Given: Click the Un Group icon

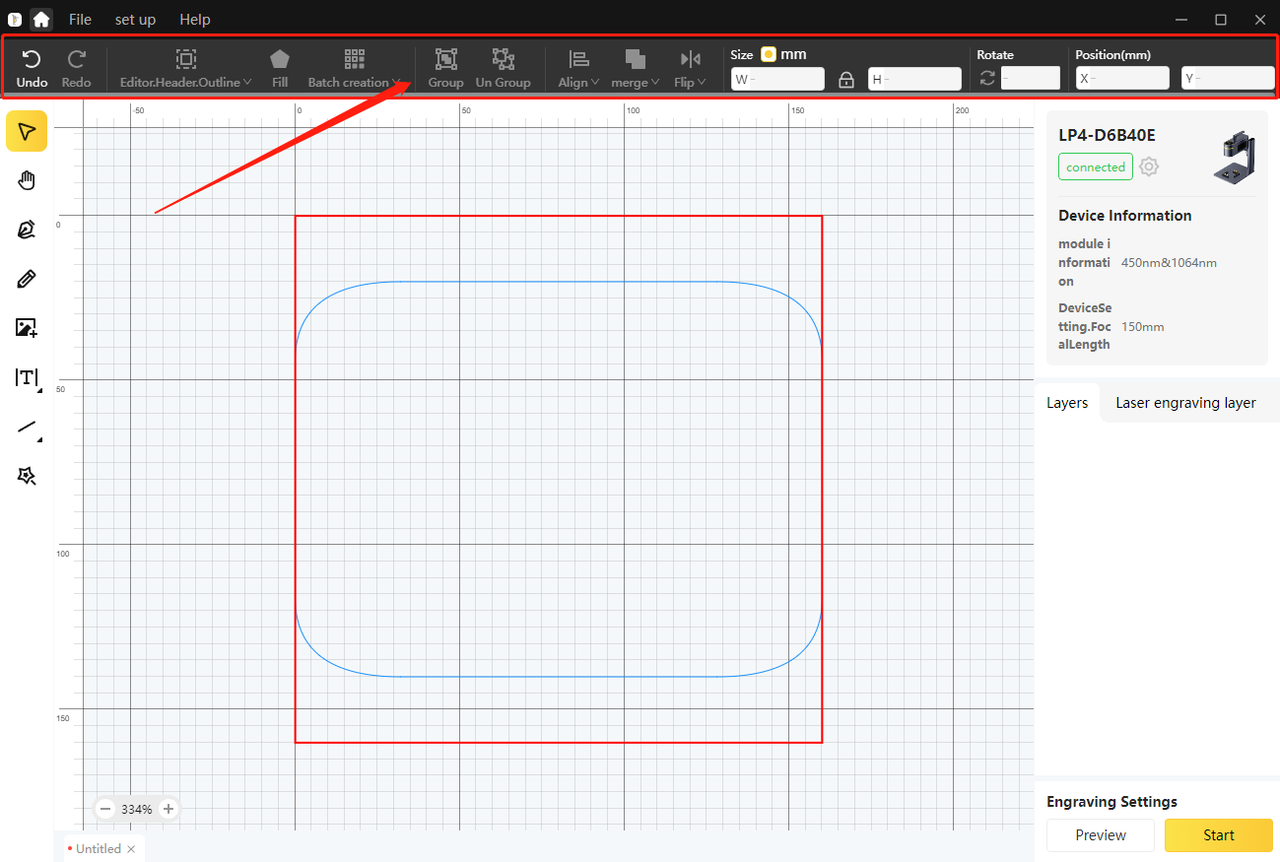Looking at the screenshot, I should (x=503, y=59).
